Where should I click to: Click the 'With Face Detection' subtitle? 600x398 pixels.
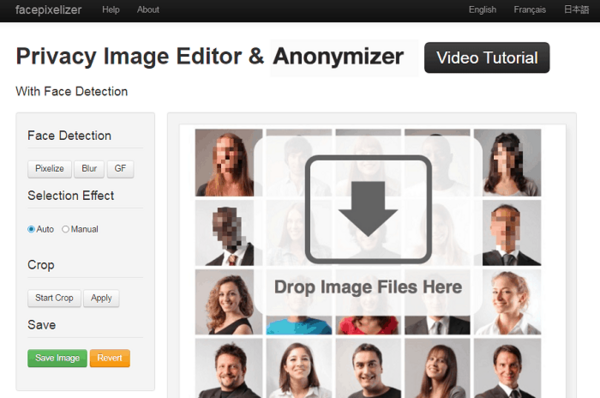[72, 91]
